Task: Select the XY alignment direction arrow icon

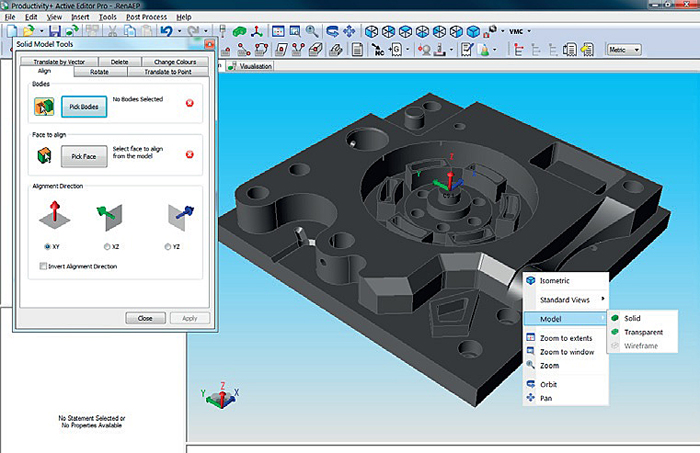Action: (x=54, y=215)
